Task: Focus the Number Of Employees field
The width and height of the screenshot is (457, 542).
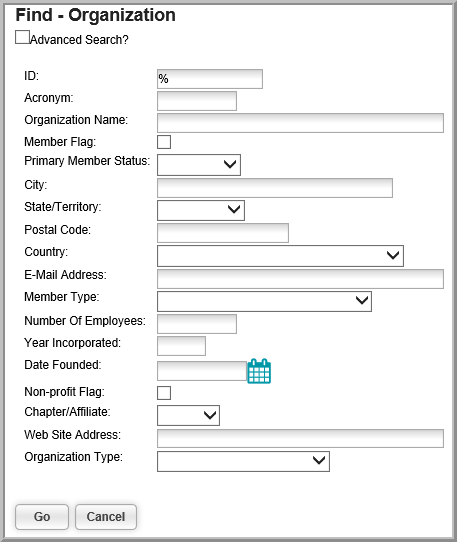Action: click(x=197, y=324)
